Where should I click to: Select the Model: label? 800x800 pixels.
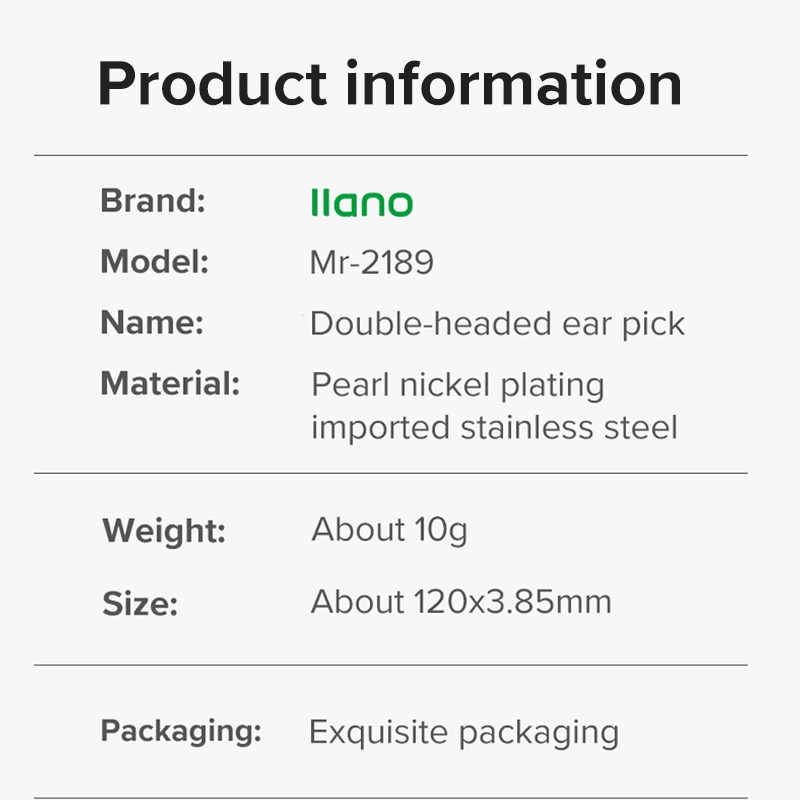tap(155, 262)
